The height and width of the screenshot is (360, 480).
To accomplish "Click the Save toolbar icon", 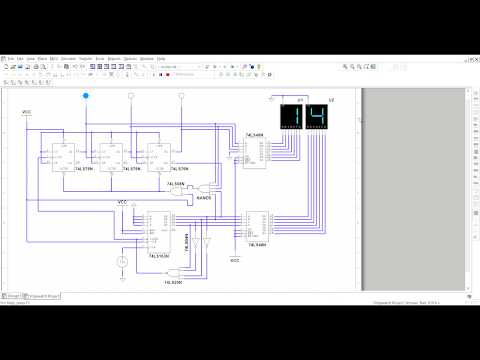I will coord(20,67).
